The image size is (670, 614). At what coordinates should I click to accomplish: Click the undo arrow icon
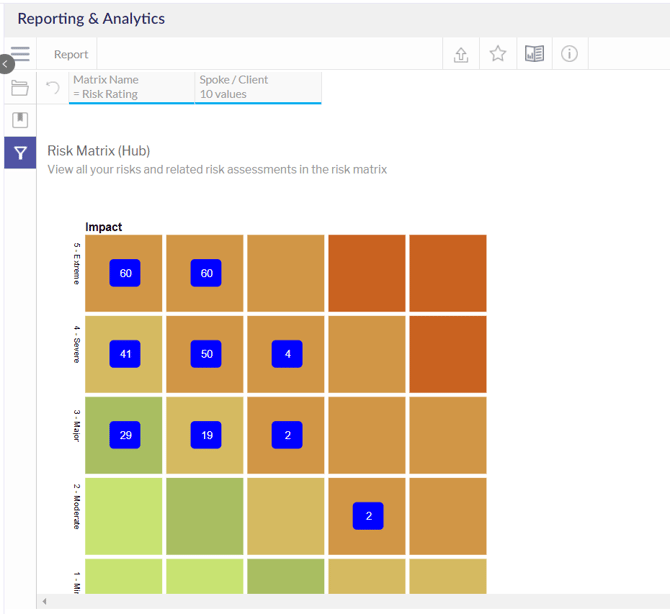pos(53,88)
